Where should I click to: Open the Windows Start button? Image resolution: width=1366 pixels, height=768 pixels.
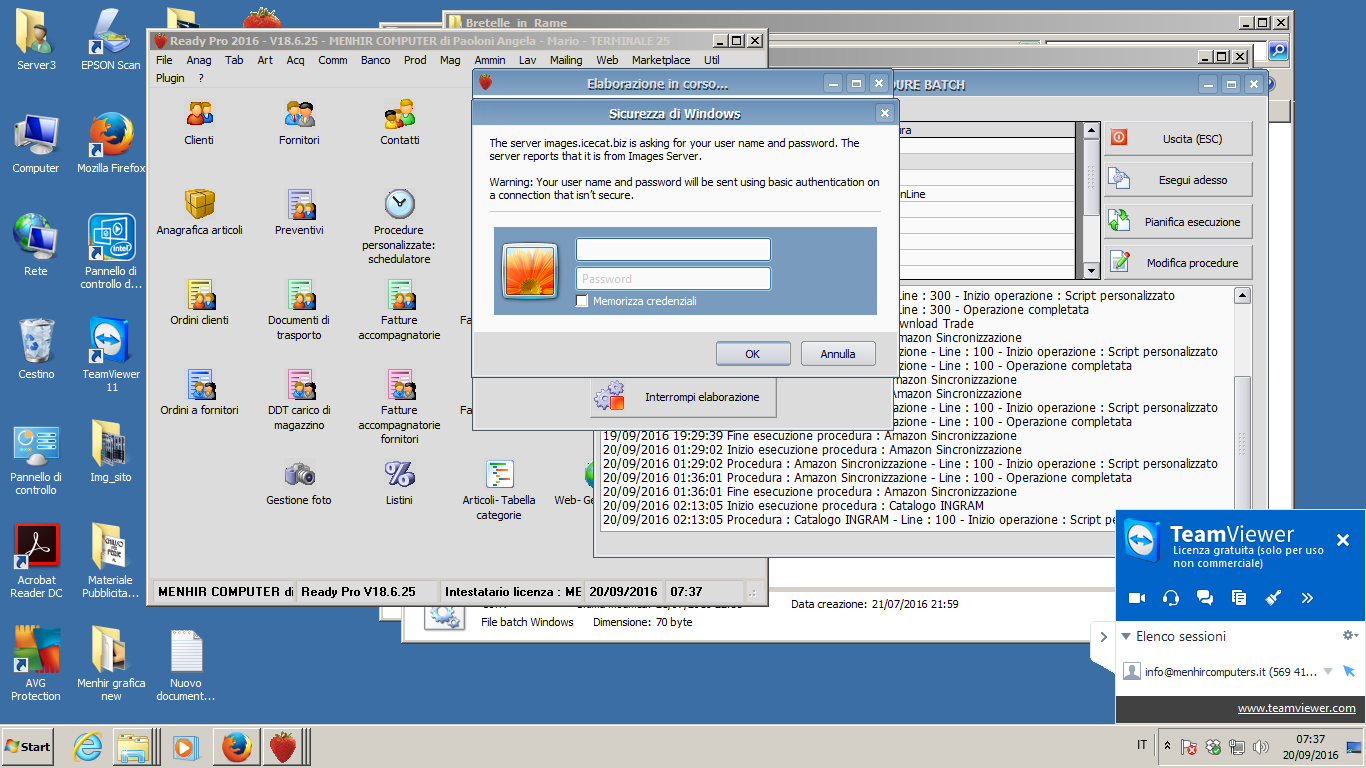(28, 746)
